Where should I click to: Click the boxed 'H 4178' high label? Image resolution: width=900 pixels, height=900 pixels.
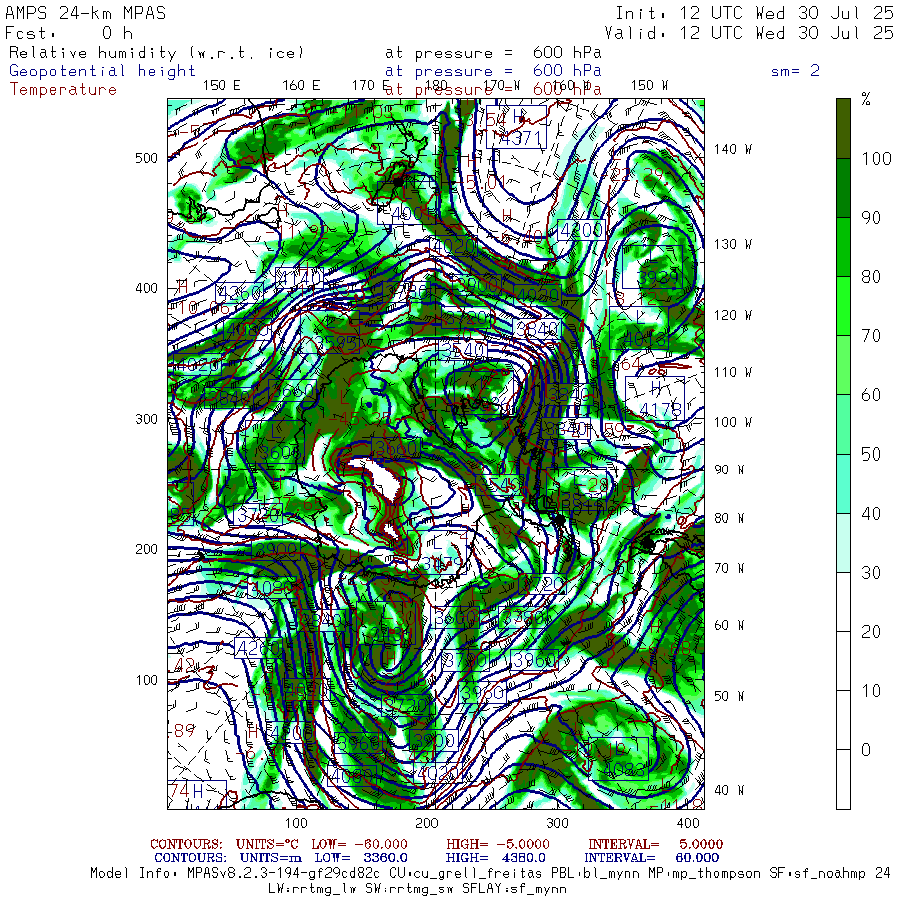[x=655, y=398]
